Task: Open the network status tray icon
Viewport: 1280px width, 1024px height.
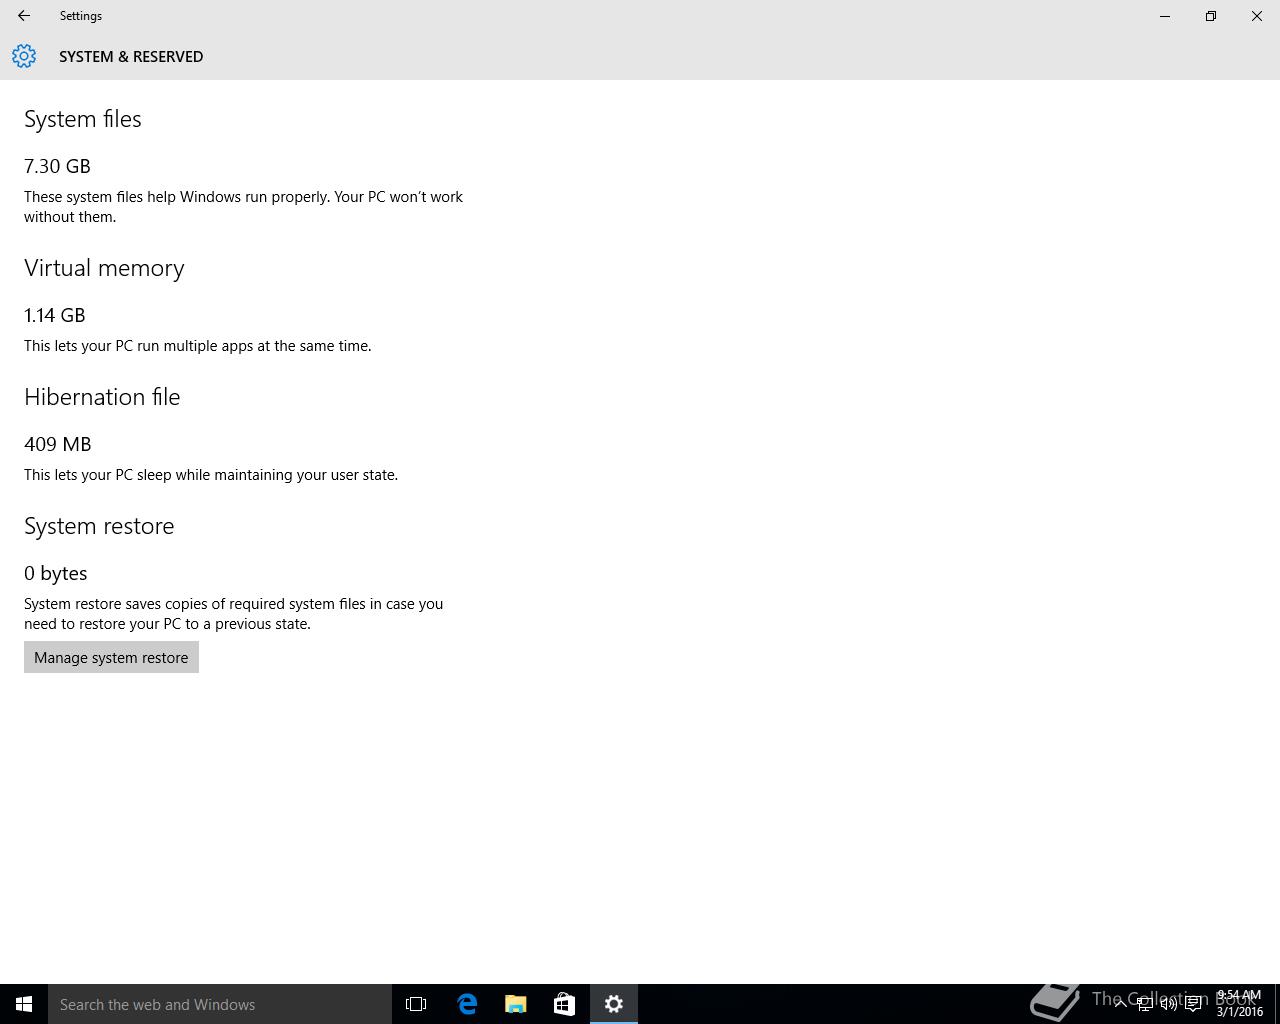Action: click(x=1145, y=1004)
